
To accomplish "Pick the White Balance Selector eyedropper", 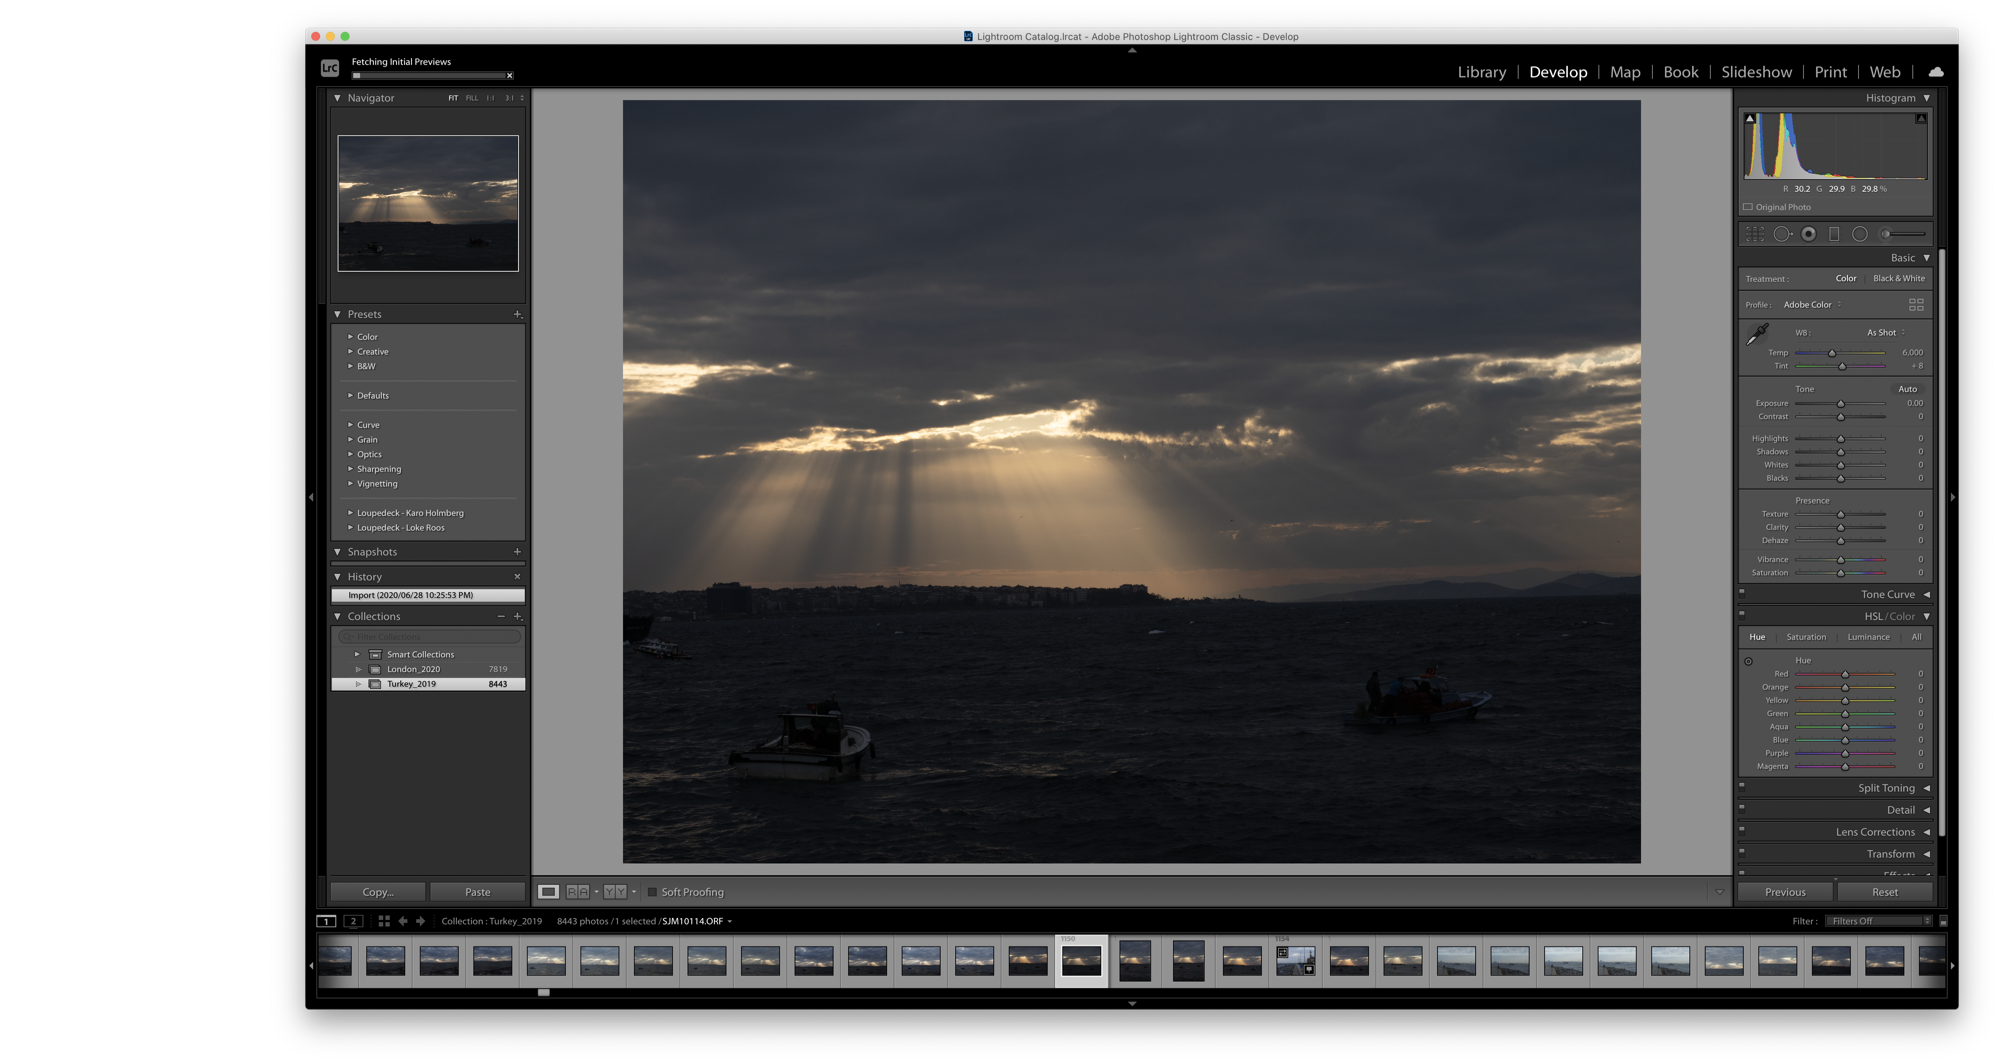I will (x=1757, y=335).
